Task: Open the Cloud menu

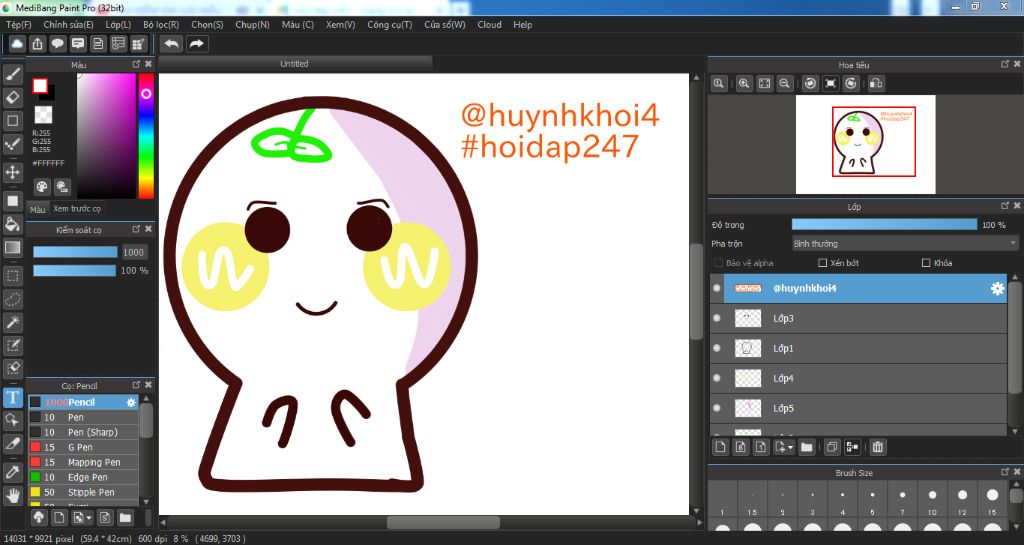Action: (489, 24)
